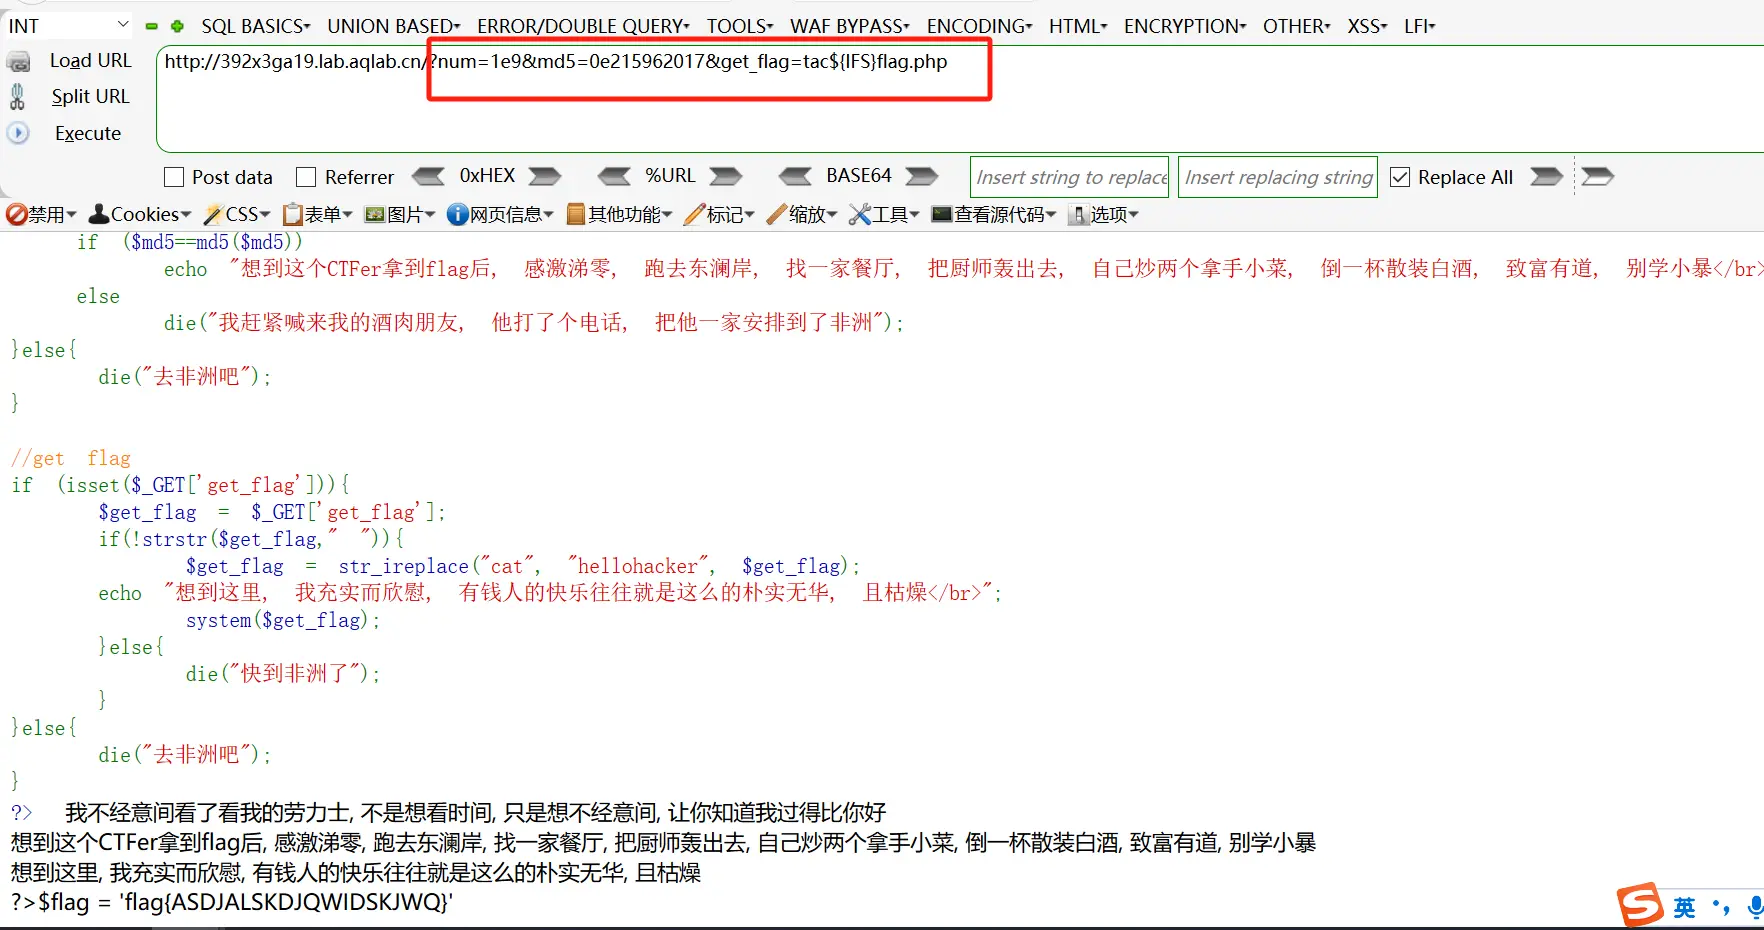Uncheck the Replace All checkbox
1764x930 pixels.
click(x=1400, y=177)
